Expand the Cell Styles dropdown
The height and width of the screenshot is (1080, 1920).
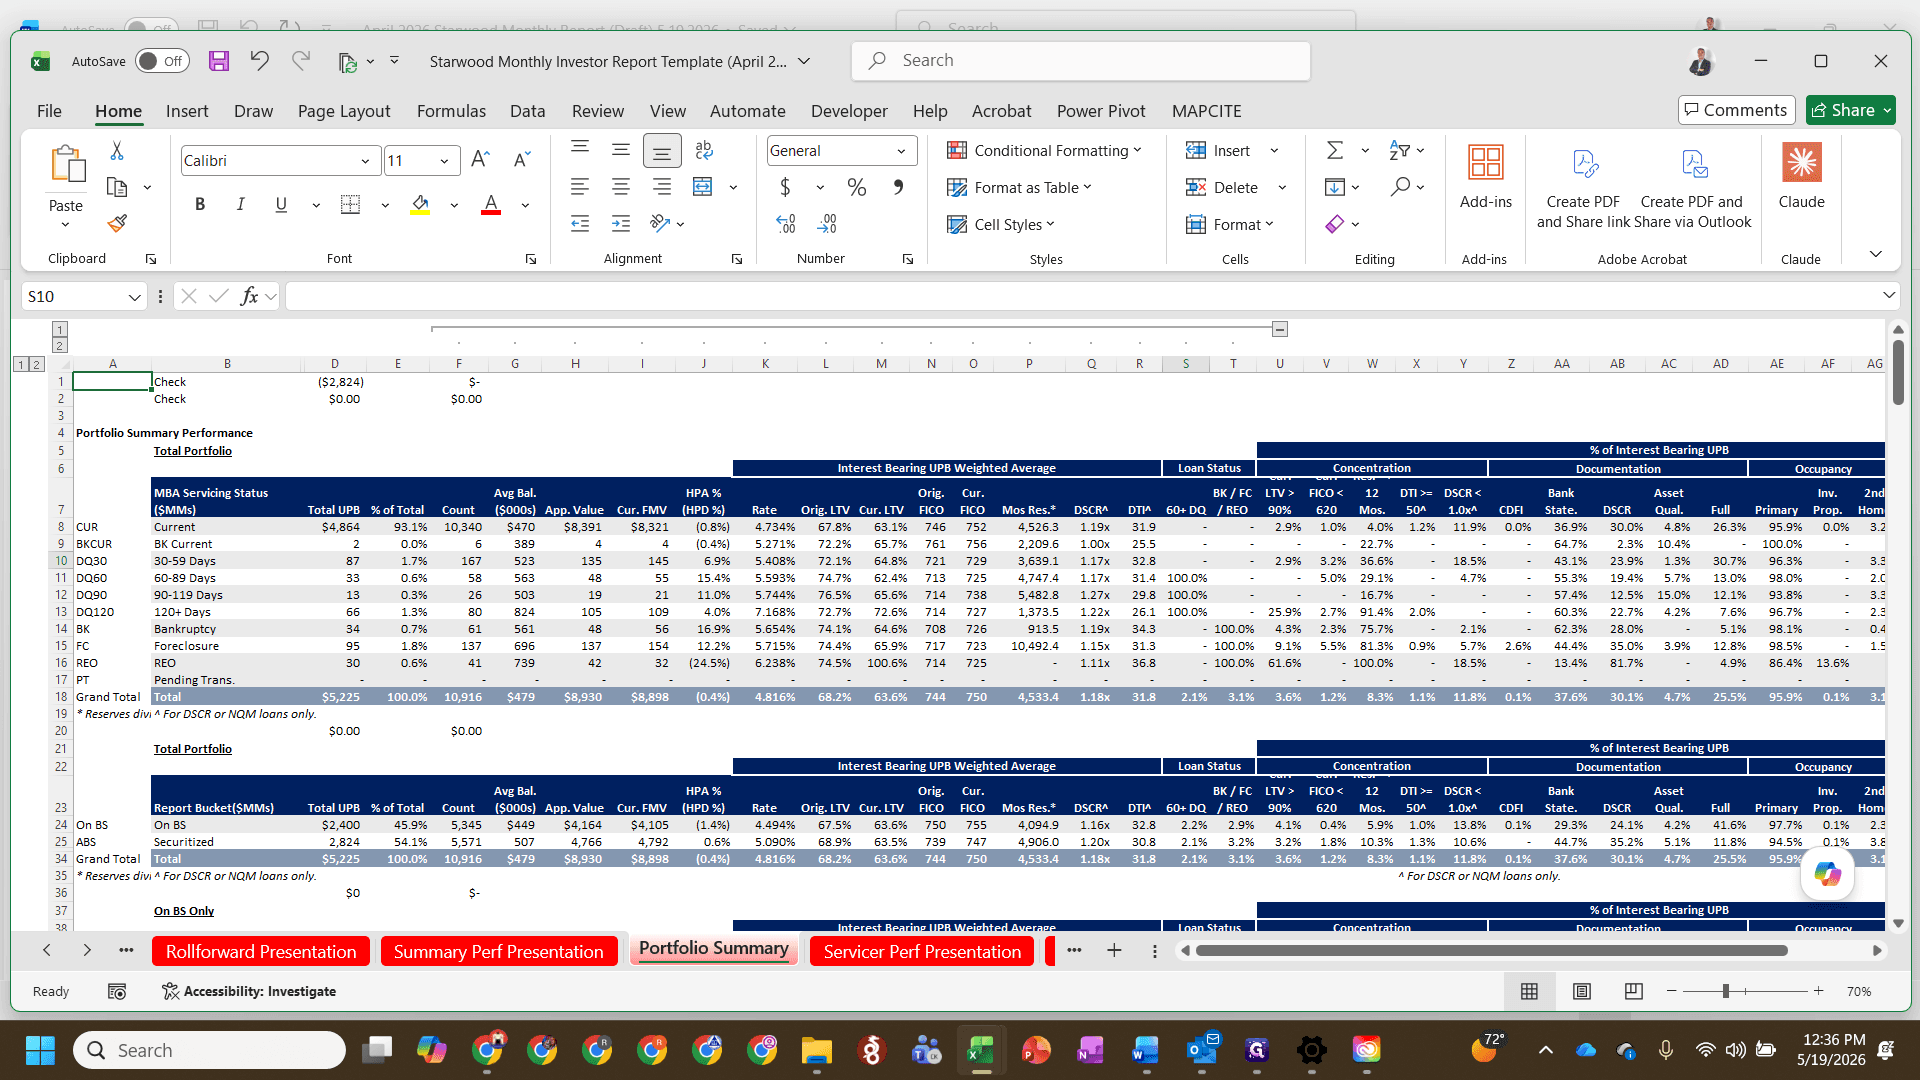point(1001,224)
